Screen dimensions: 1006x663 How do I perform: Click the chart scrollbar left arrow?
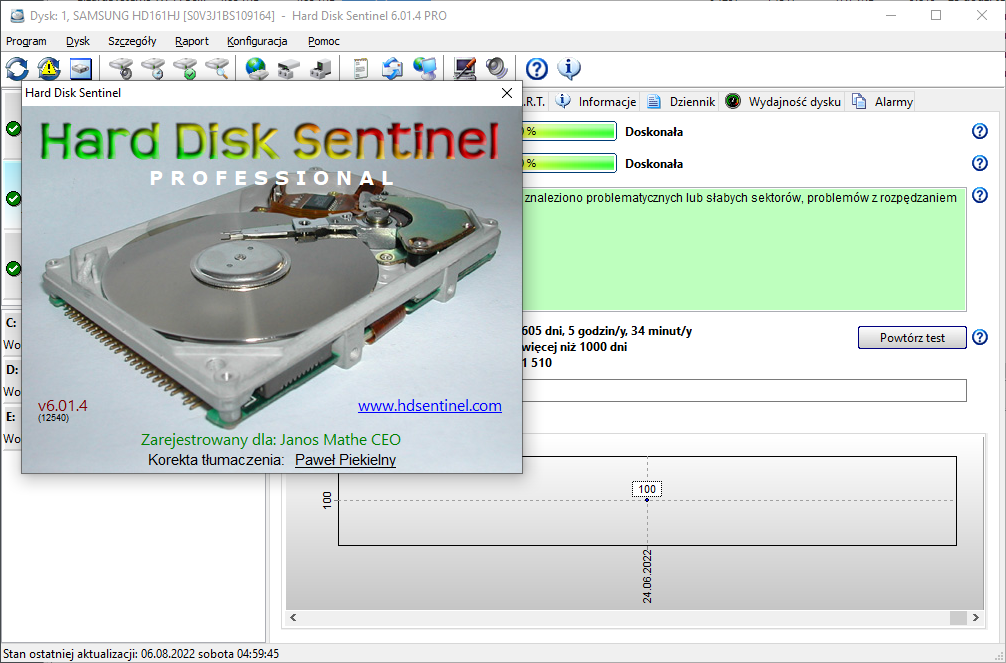(293, 617)
